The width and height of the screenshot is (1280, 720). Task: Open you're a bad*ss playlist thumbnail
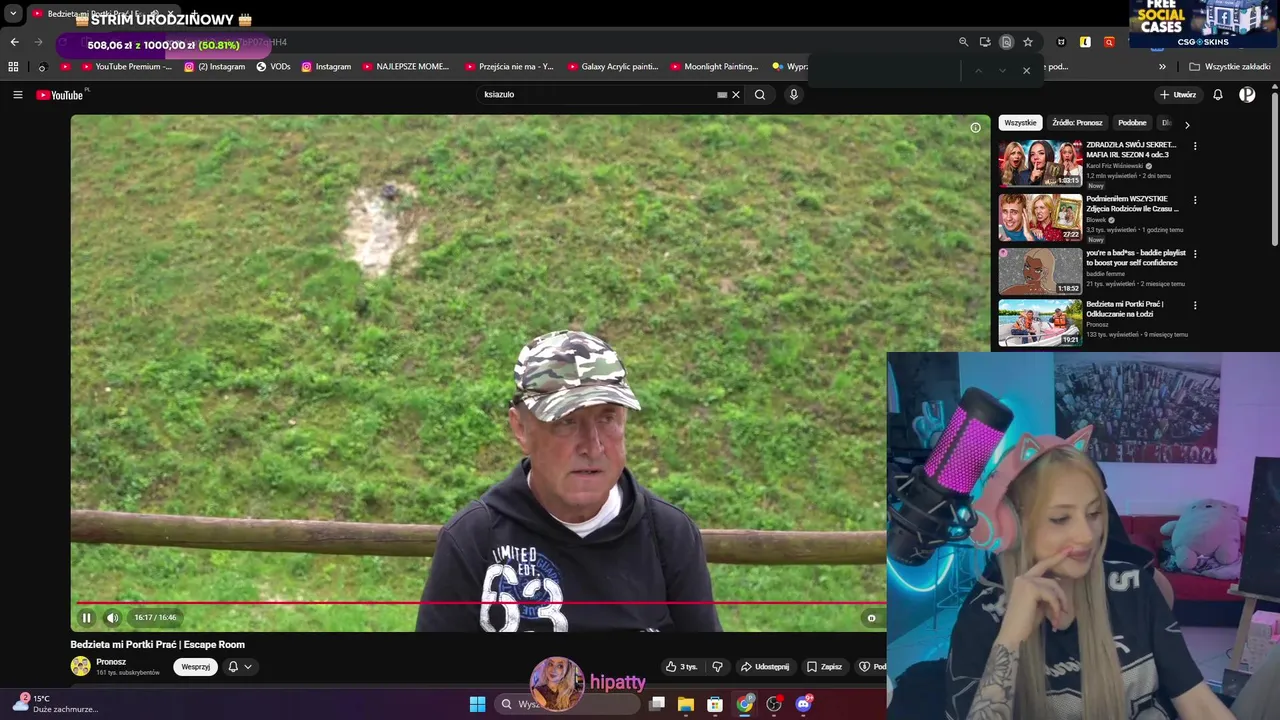(x=1040, y=271)
